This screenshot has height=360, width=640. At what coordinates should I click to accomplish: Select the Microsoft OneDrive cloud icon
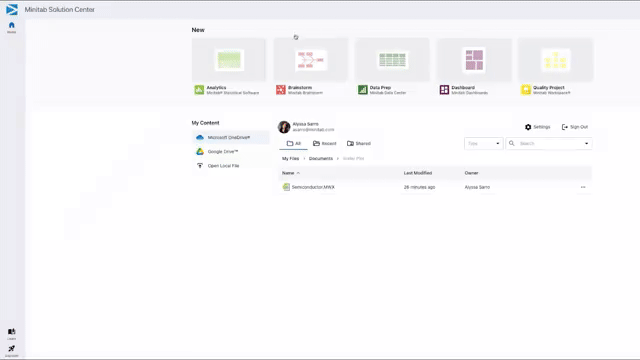pos(200,138)
